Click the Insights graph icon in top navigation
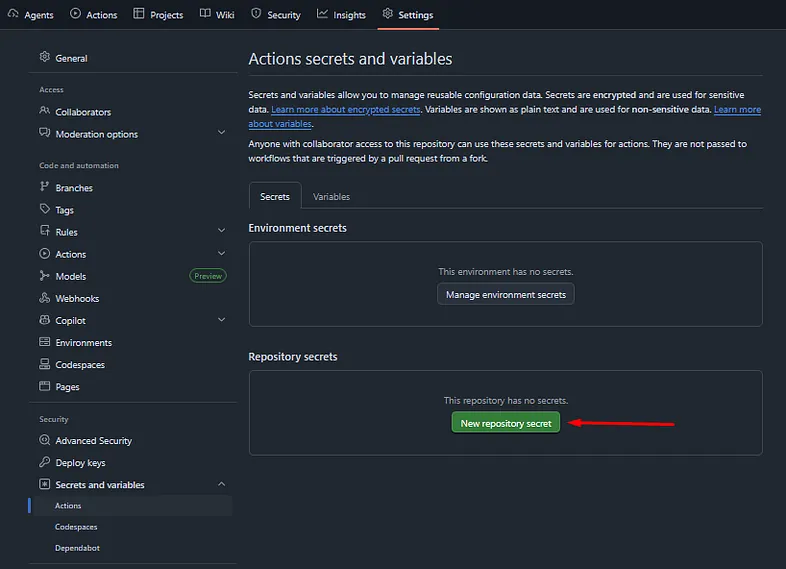Screen dimensions: 786x569 tap(322, 14)
